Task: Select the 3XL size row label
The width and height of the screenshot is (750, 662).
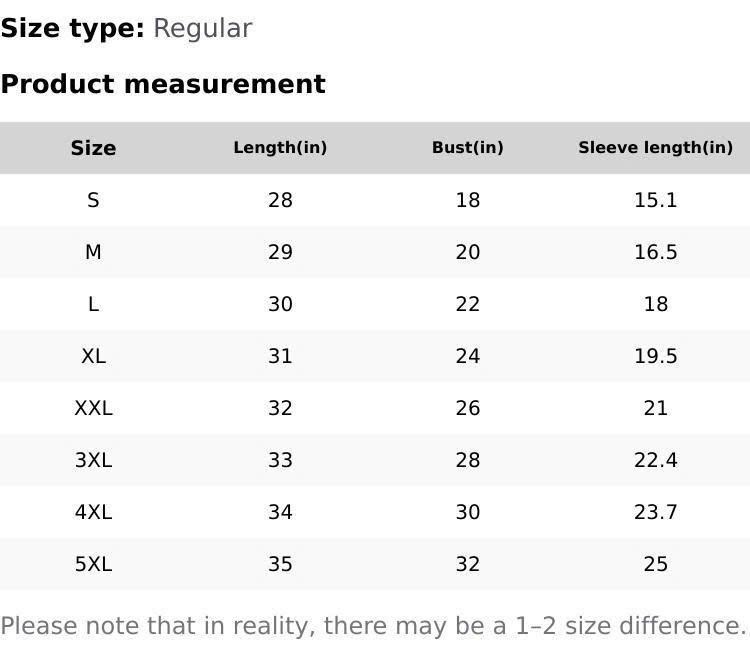Action: [93, 460]
